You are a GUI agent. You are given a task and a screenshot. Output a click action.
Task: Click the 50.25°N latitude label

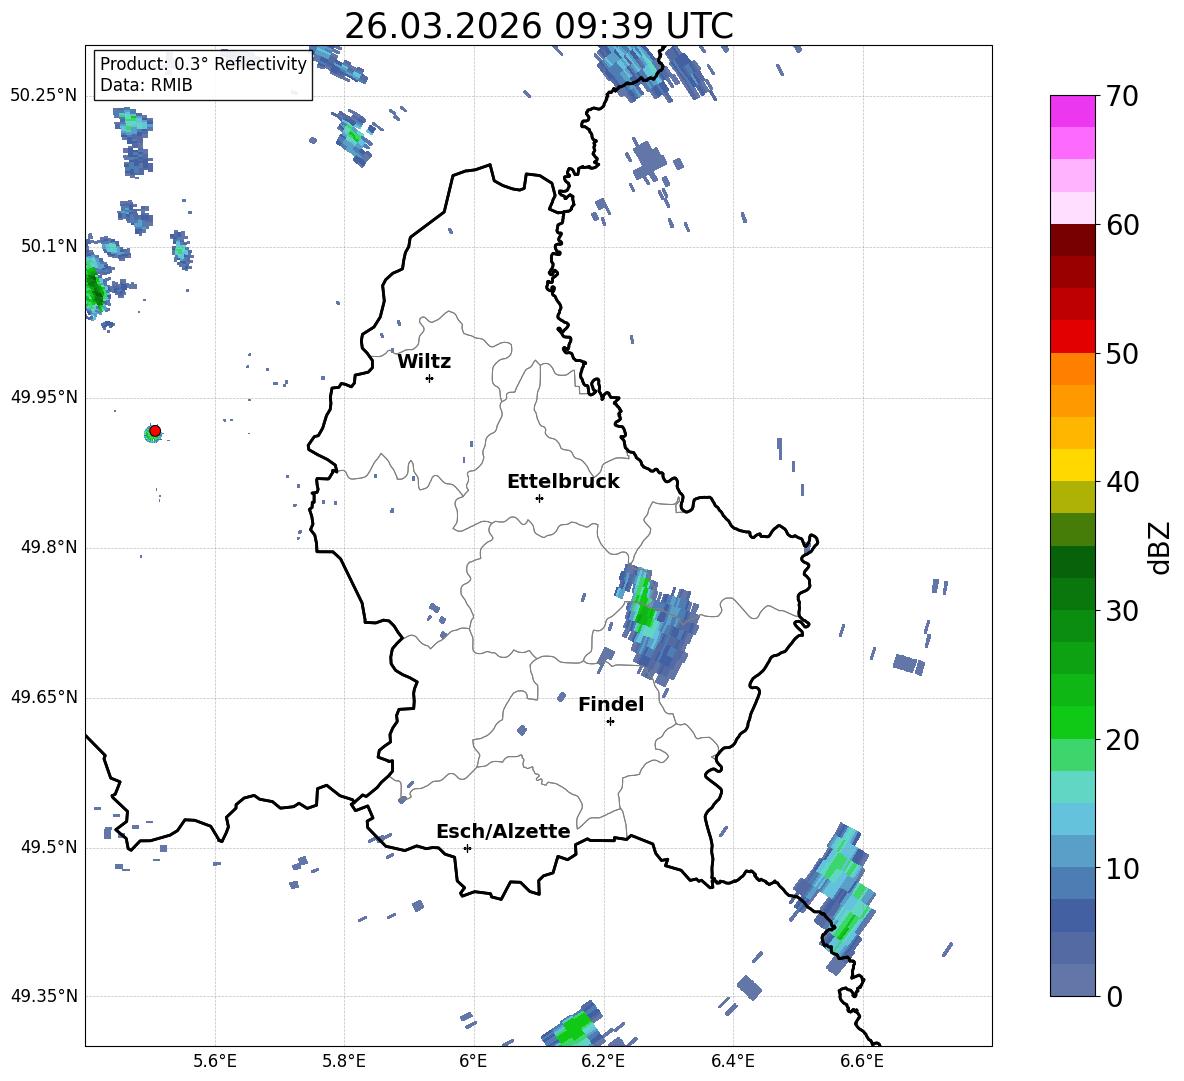[44, 95]
